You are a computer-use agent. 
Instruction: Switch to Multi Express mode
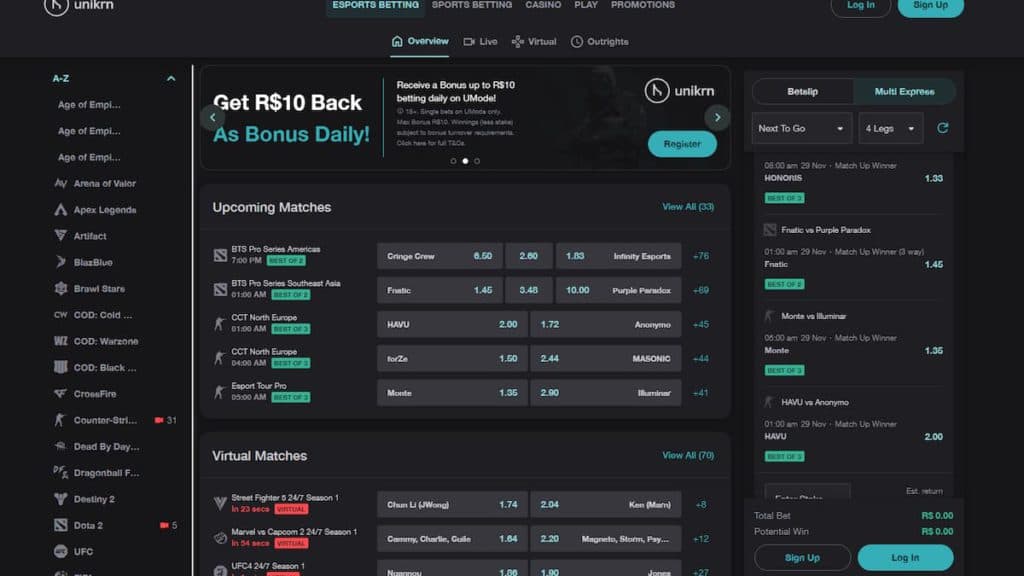[x=904, y=91]
